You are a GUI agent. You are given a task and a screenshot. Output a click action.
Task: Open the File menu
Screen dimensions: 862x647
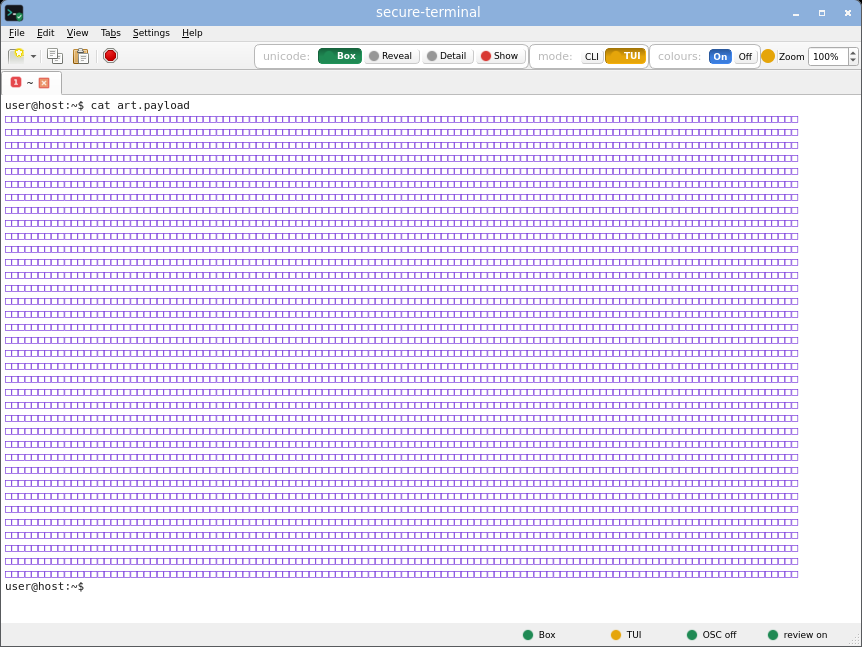[16, 33]
